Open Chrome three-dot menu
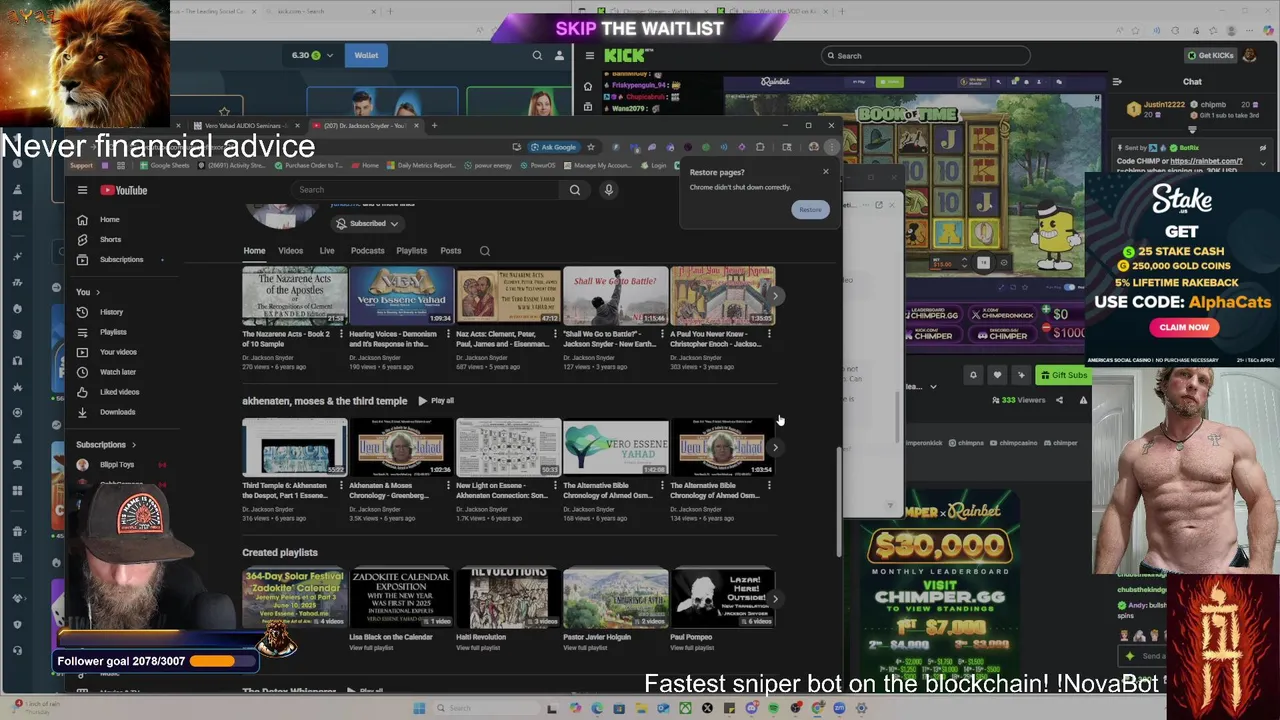Viewport: 1280px width, 720px height. coord(831,147)
